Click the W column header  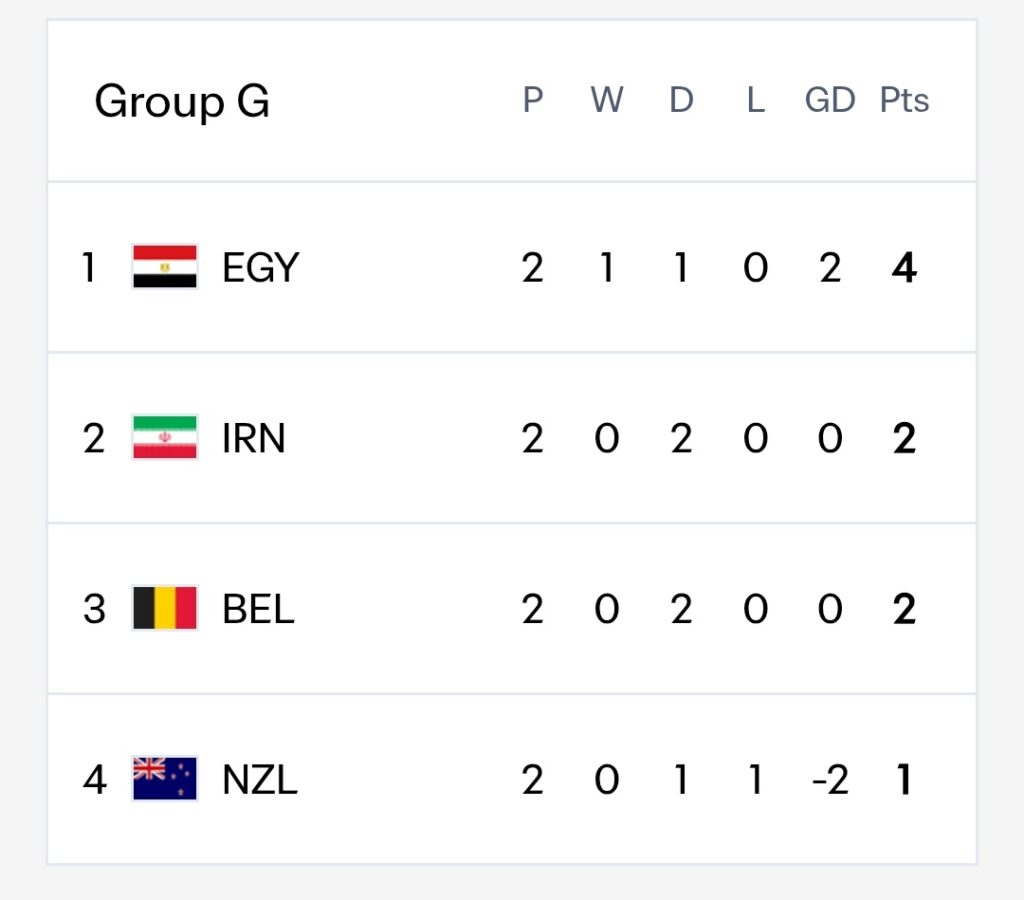coord(607,100)
